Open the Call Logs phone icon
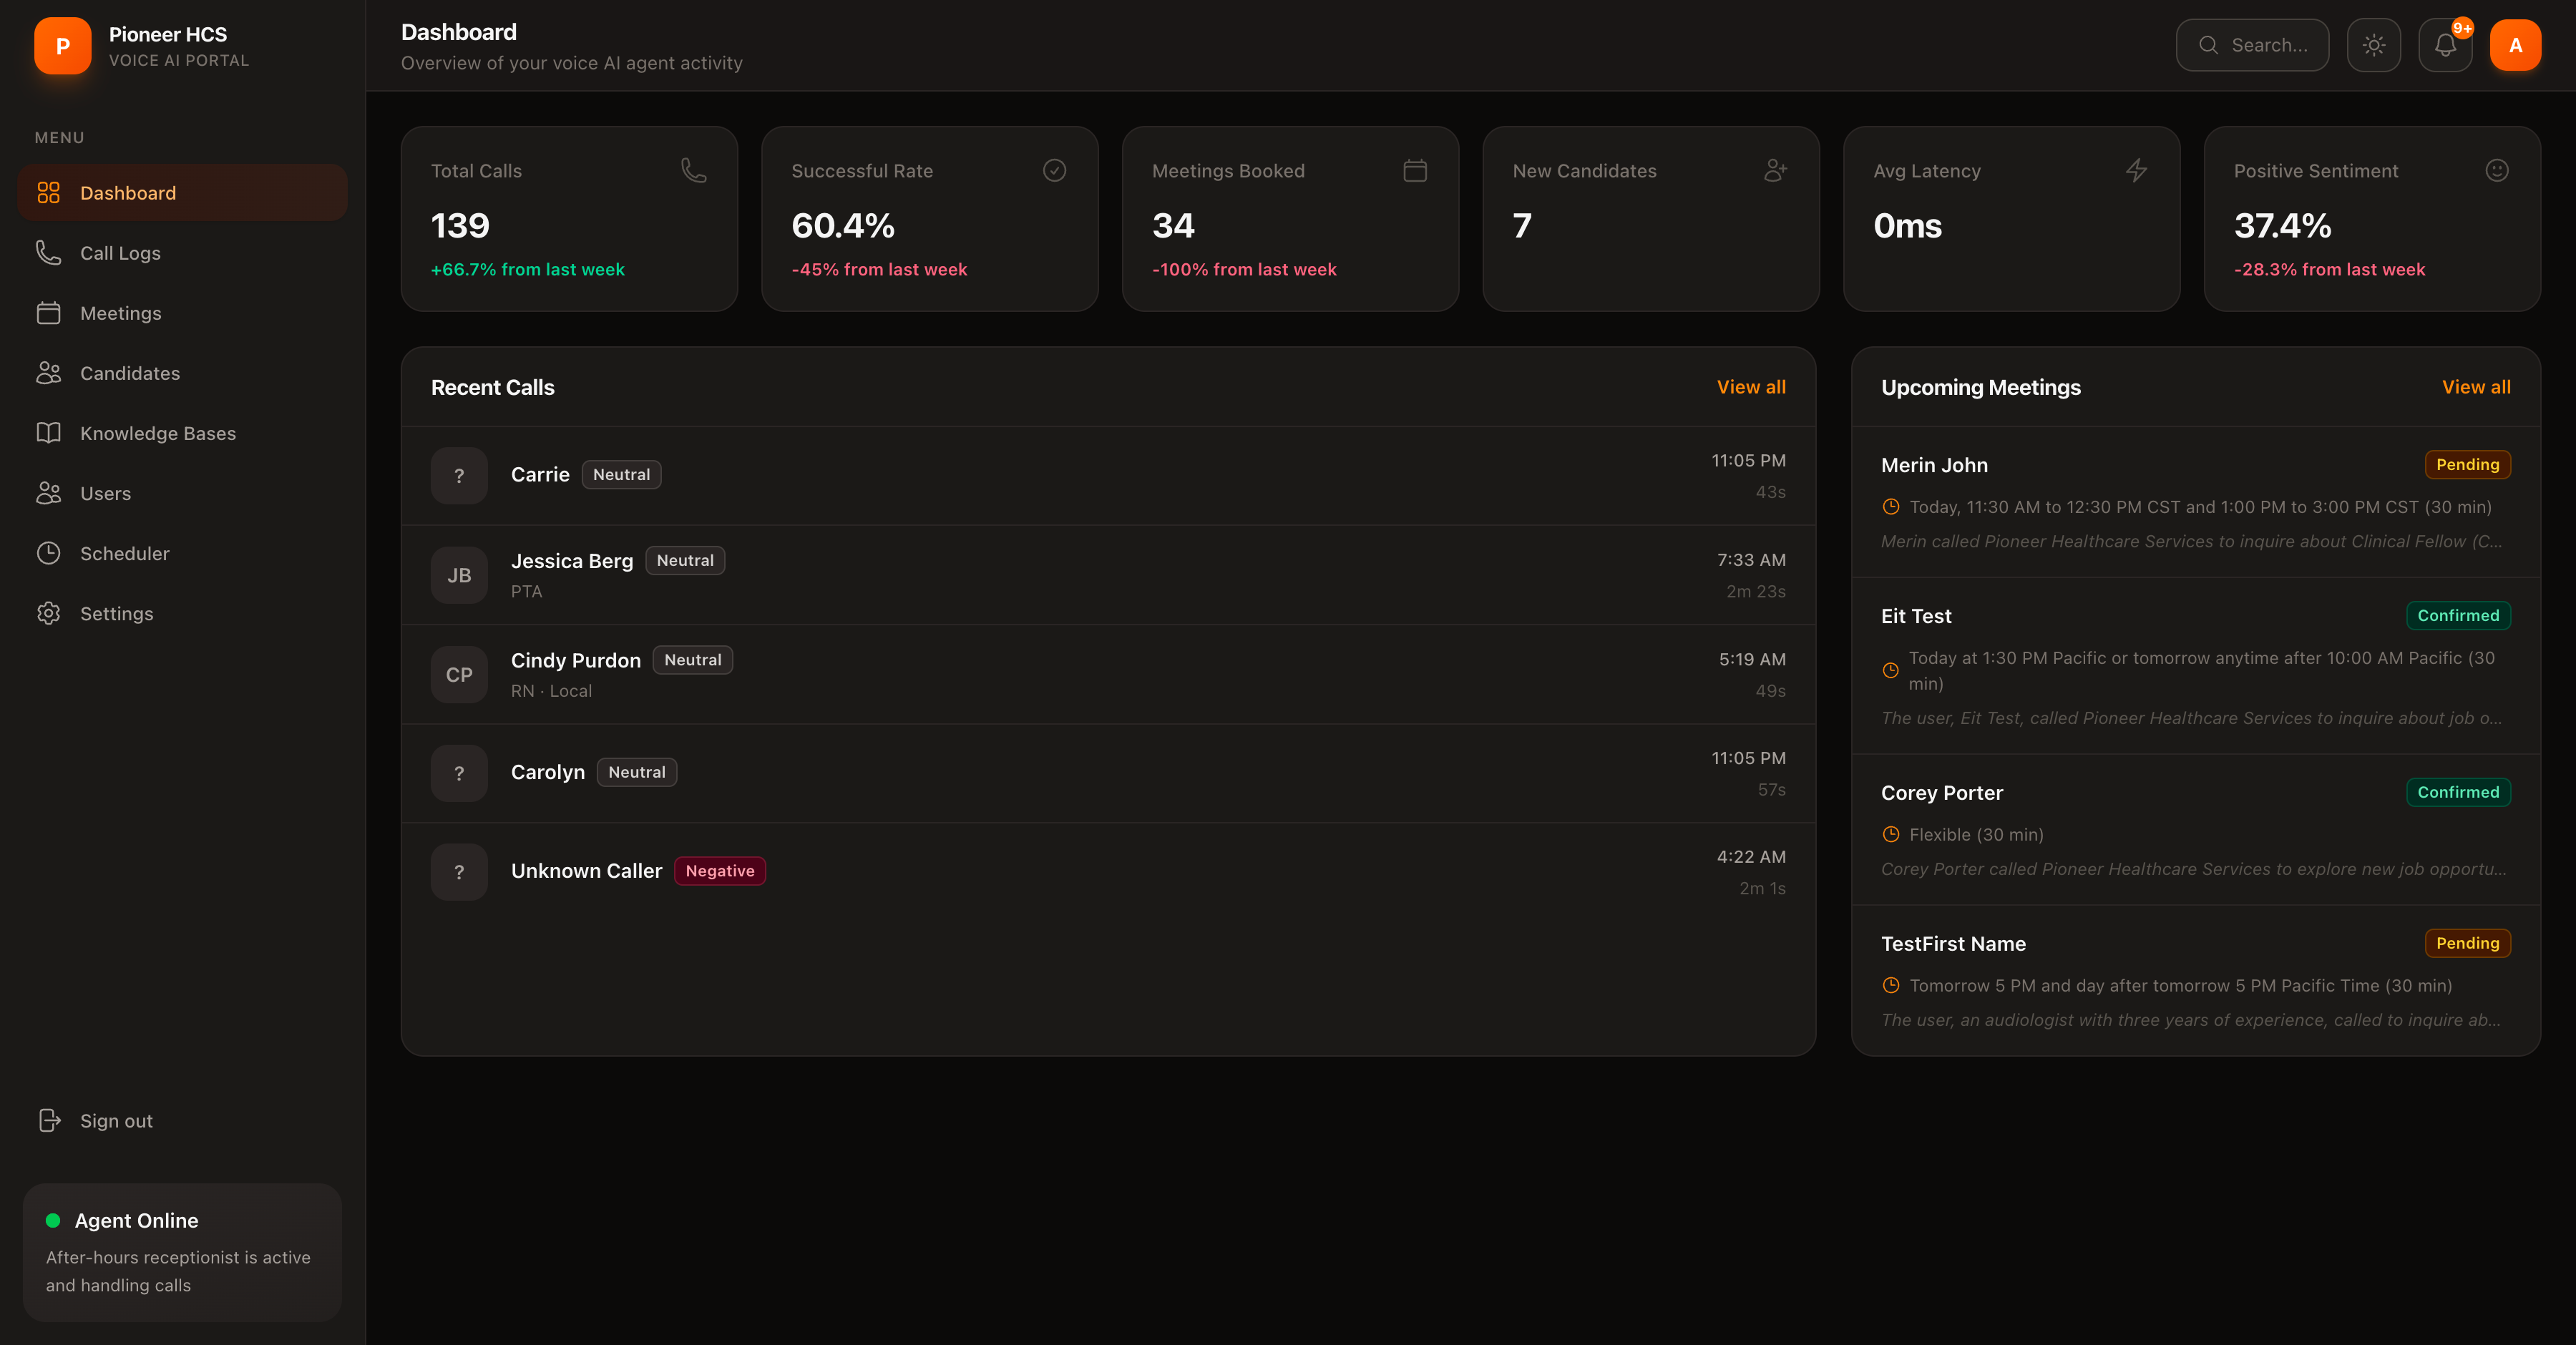Screen dimensions: 2576x1345 (50, 252)
